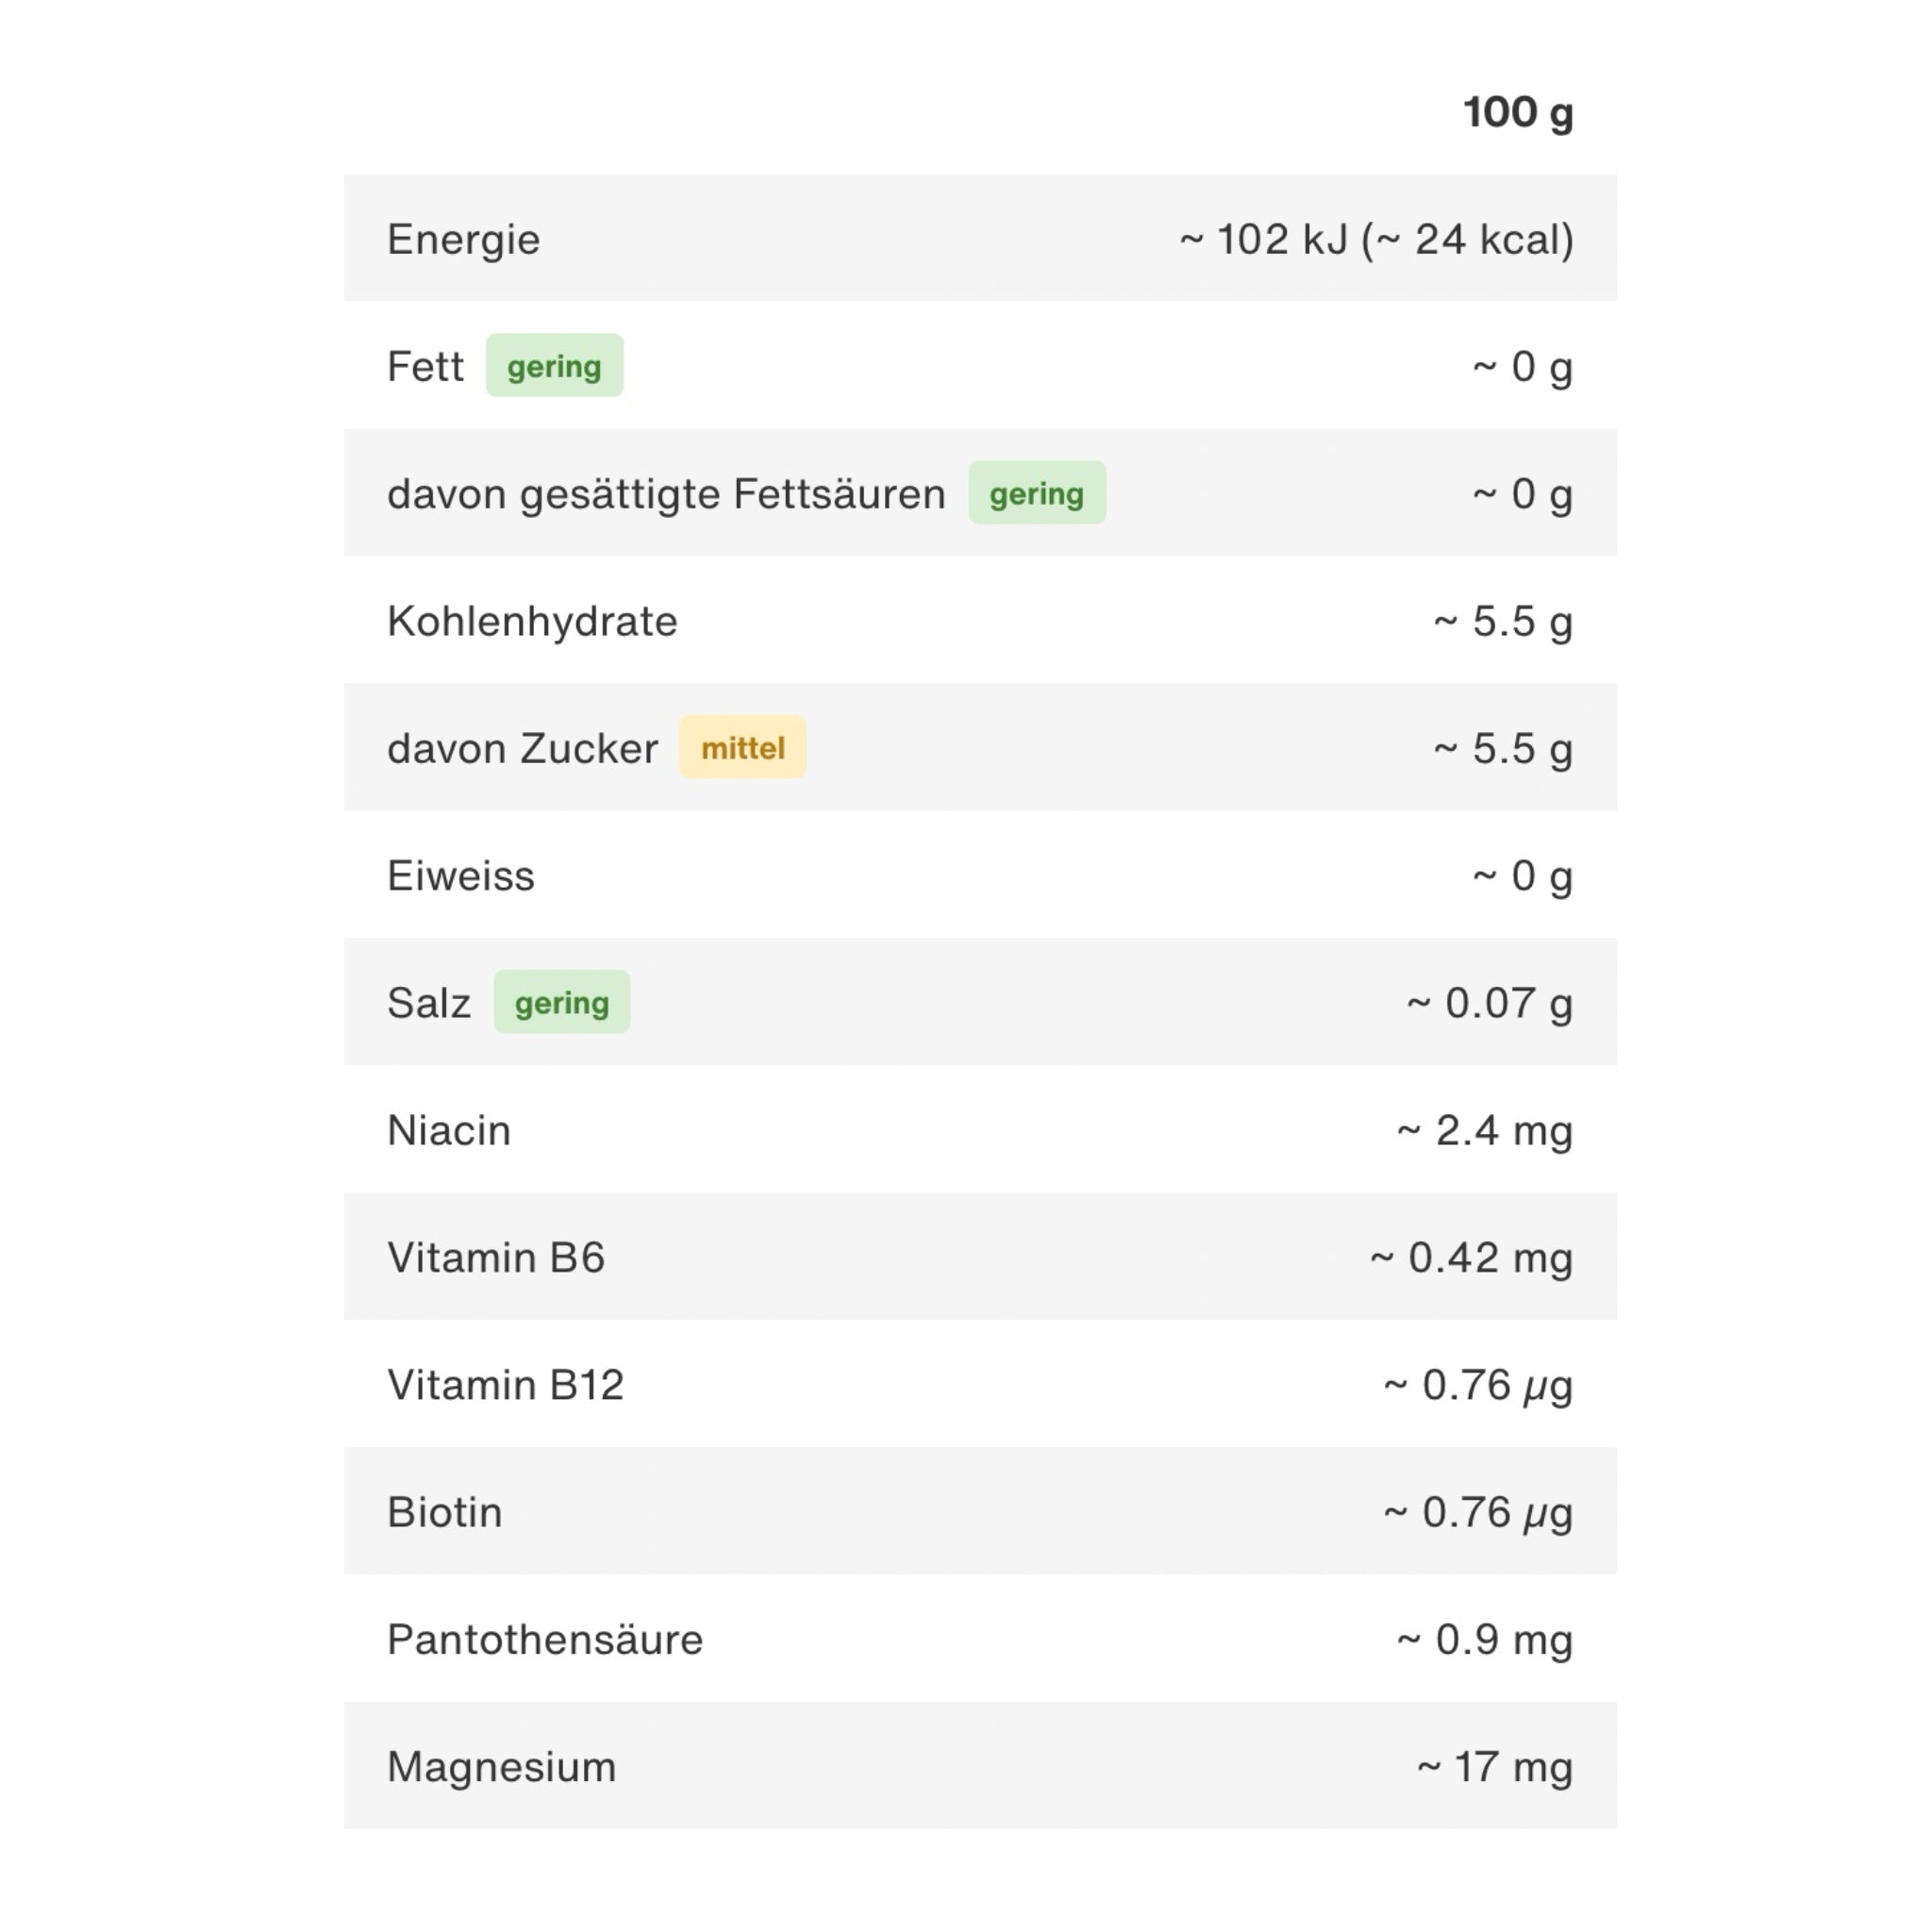The image size is (1932, 1932).
Task: Click the Pantothensäure label
Action: [545, 1639]
